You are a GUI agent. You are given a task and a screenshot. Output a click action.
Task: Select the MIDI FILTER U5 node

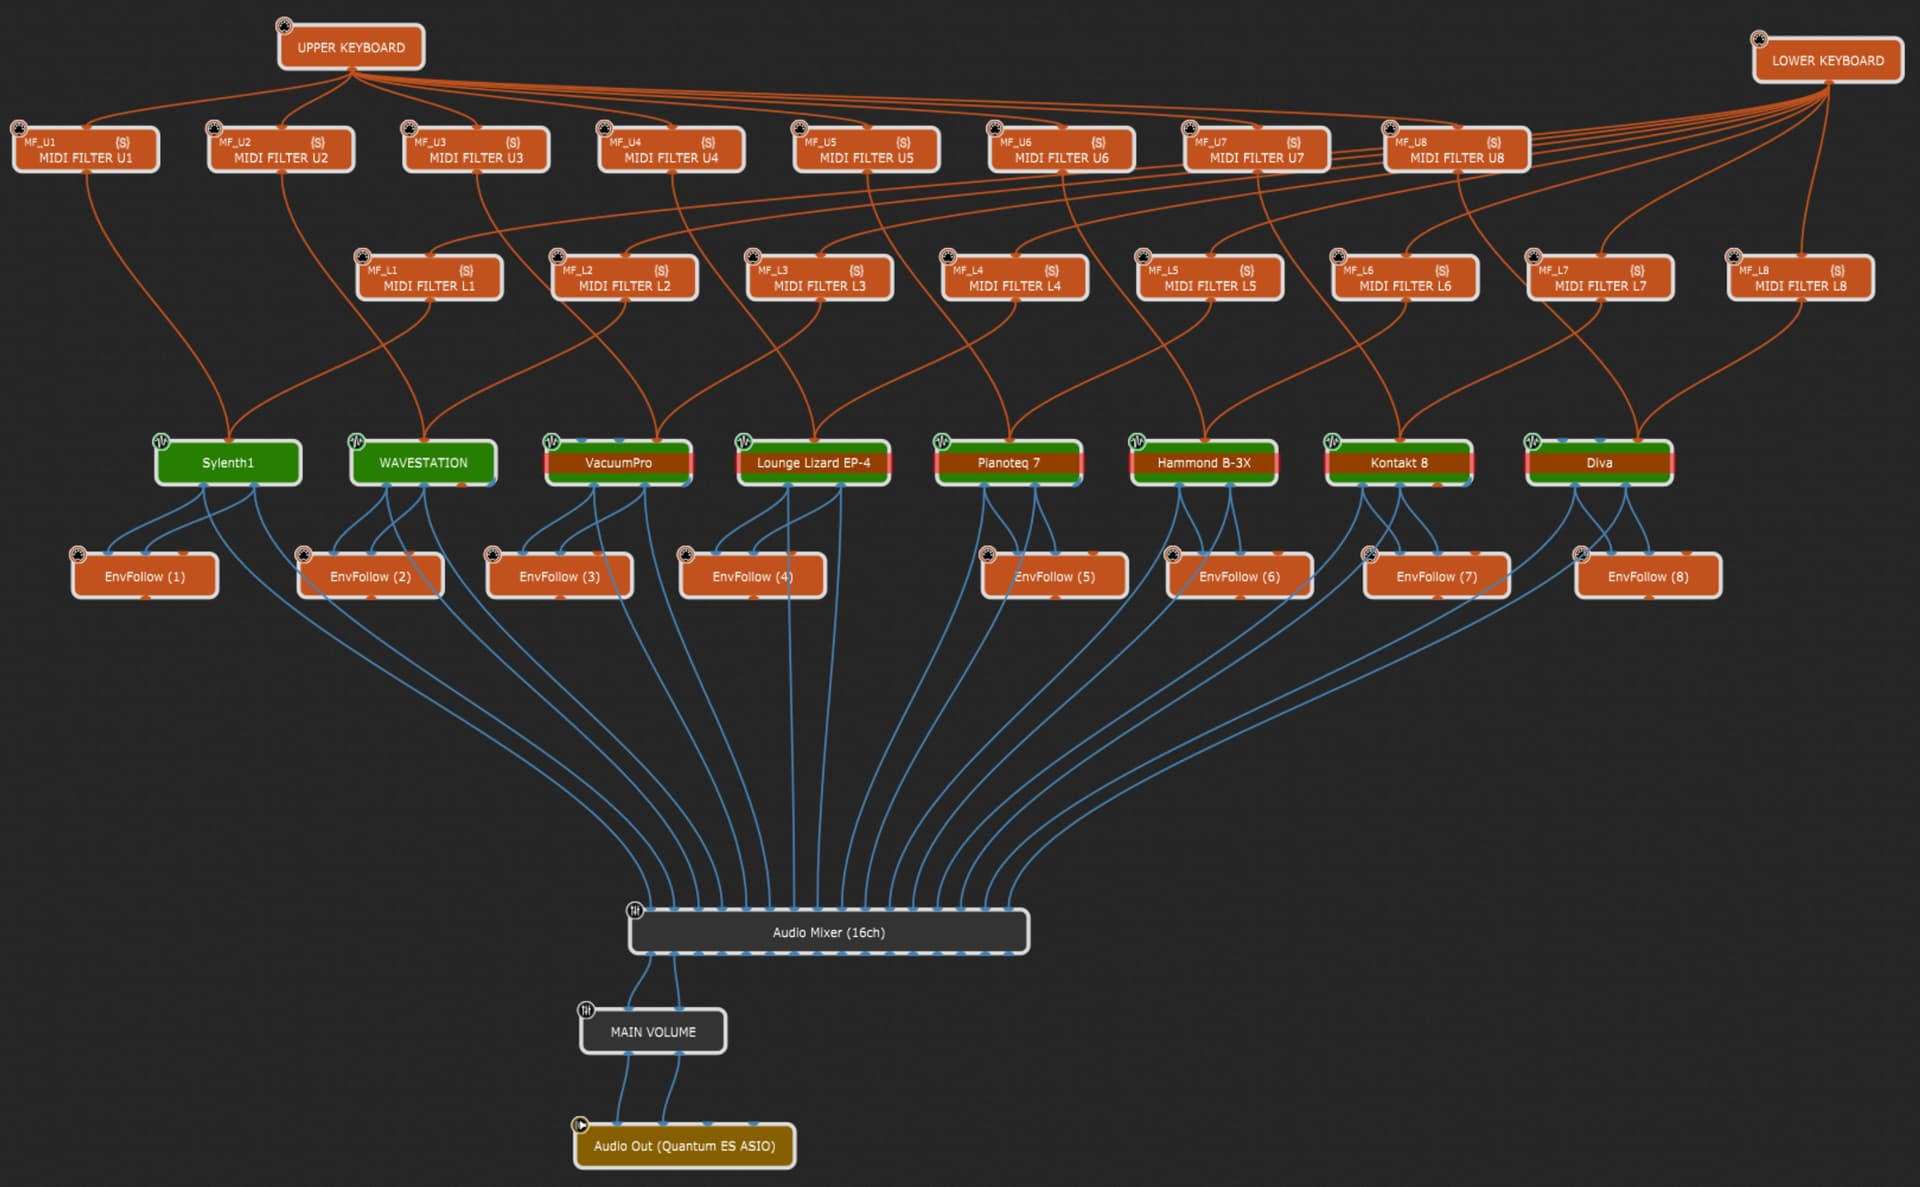pos(866,150)
